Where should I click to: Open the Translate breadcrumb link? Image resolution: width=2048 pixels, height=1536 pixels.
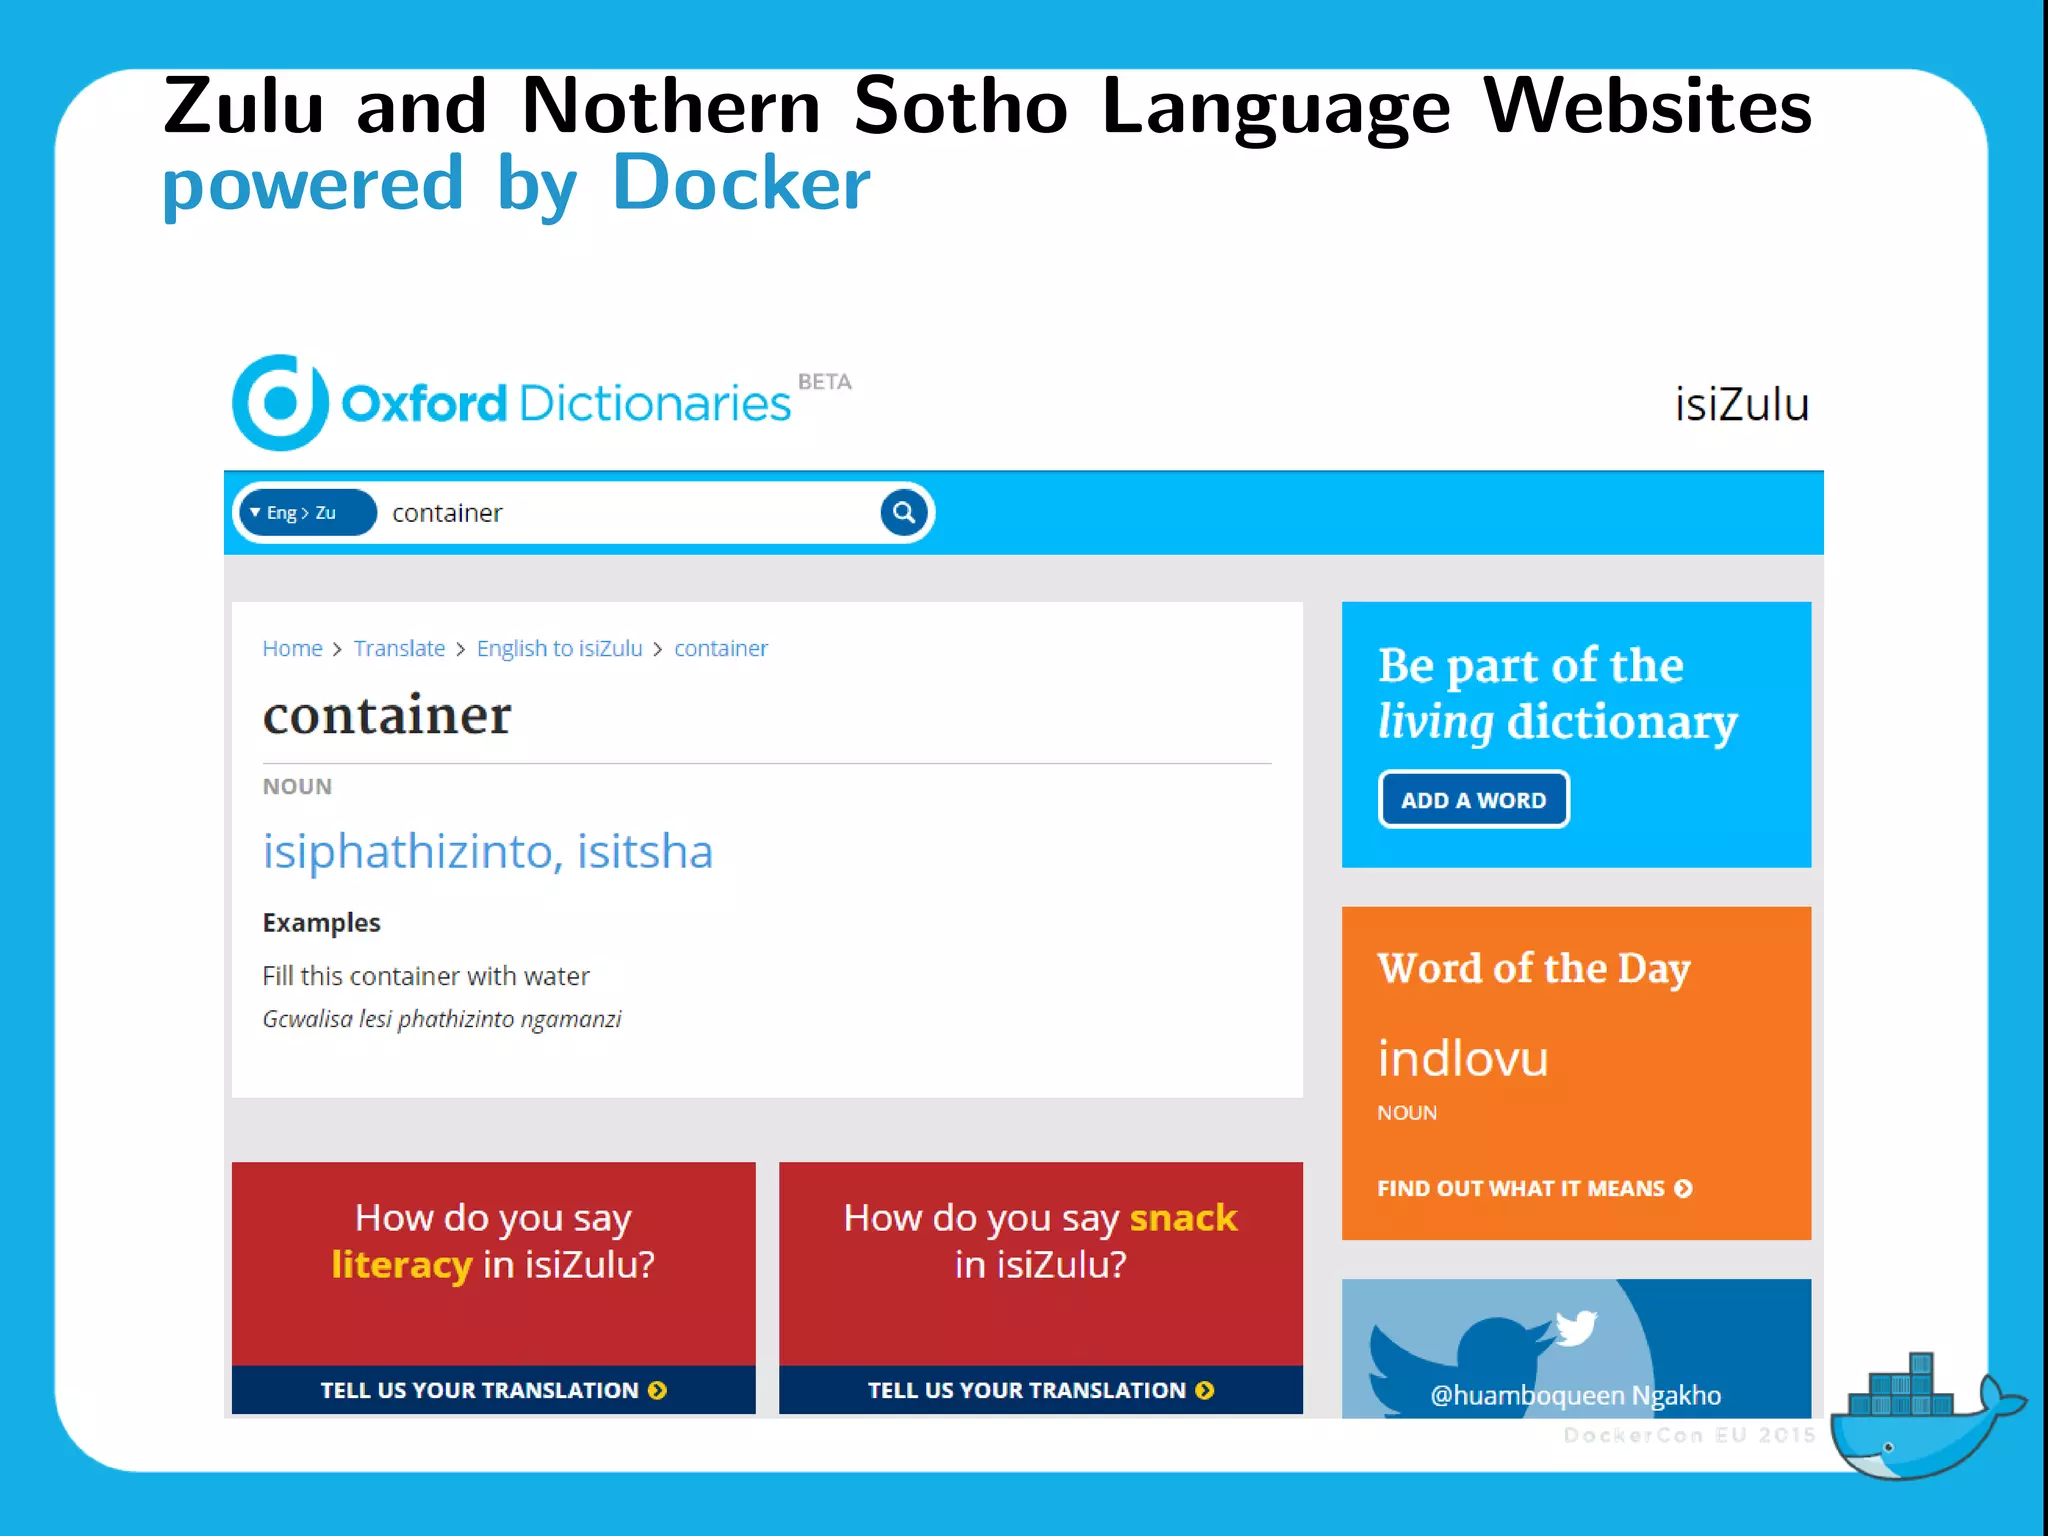pos(399,648)
